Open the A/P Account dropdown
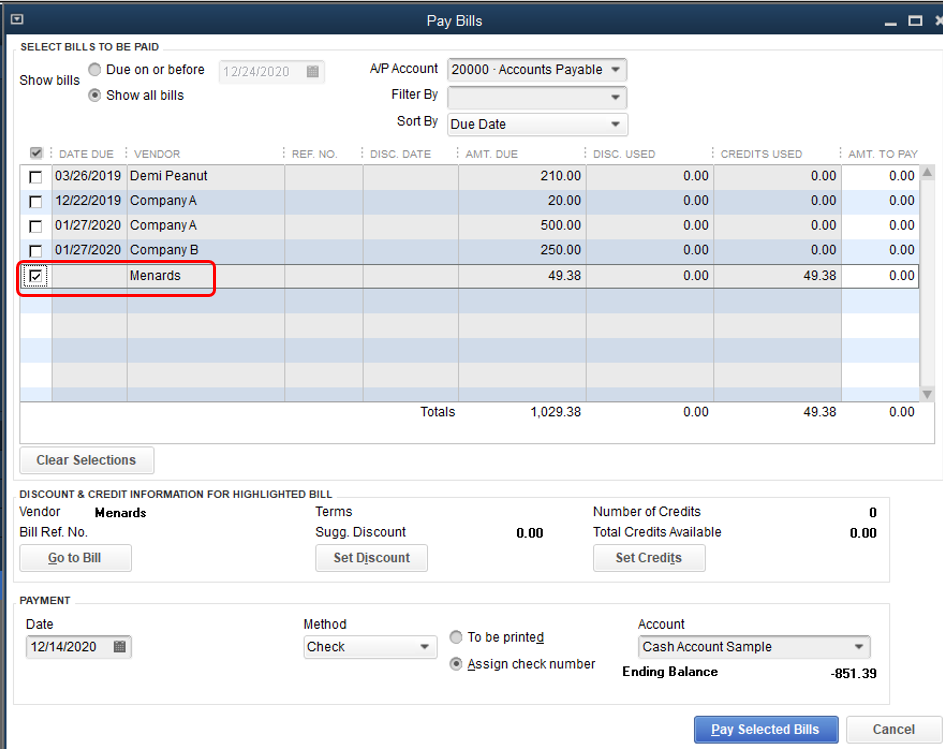Screen dimensions: 943x749 537,70
